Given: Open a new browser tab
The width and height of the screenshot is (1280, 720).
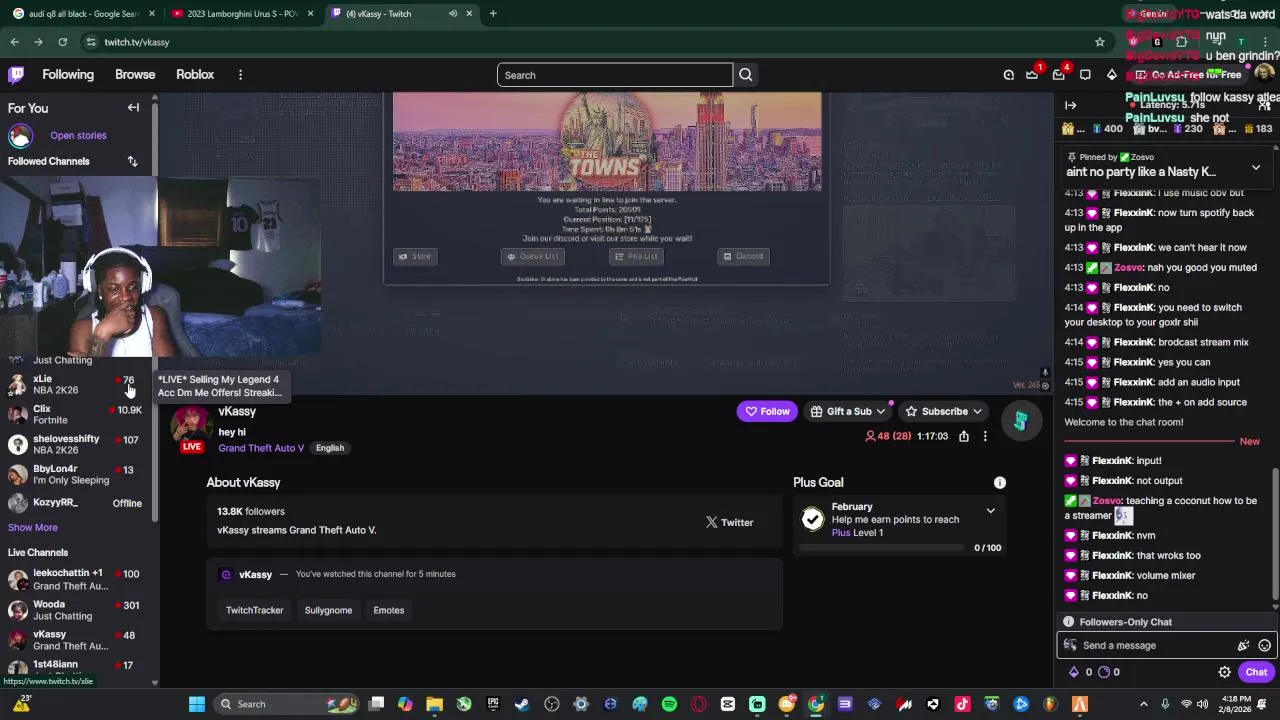Looking at the screenshot, I should coord(493,14).
